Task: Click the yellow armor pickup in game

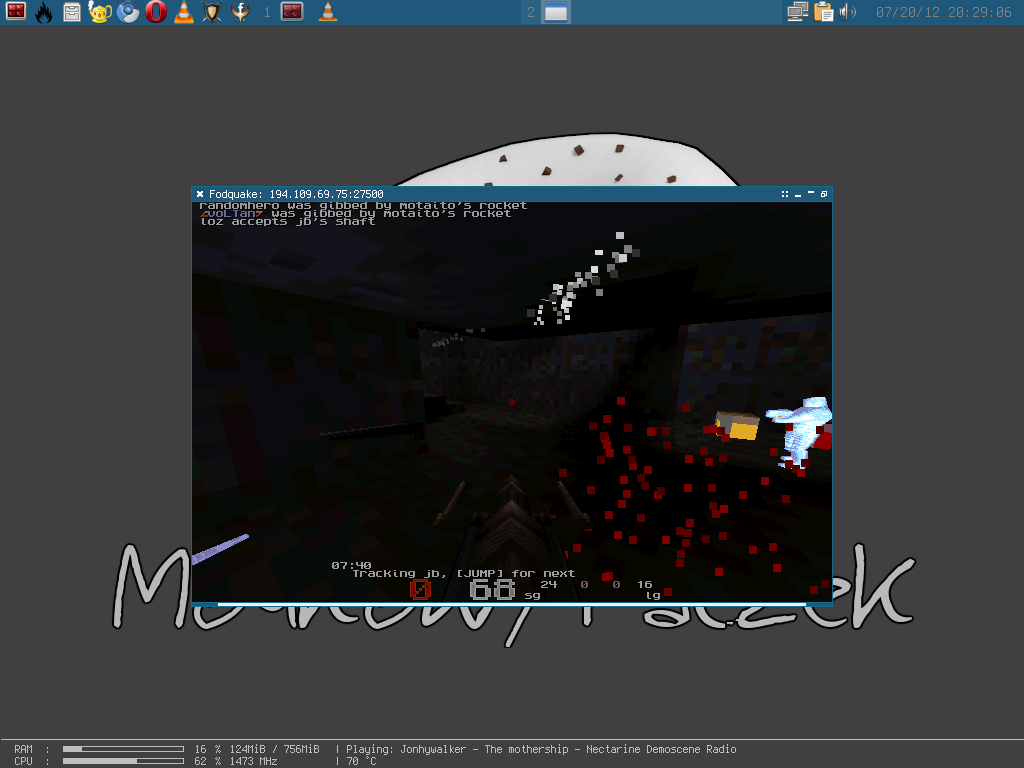Action: [x=737, y=425]
